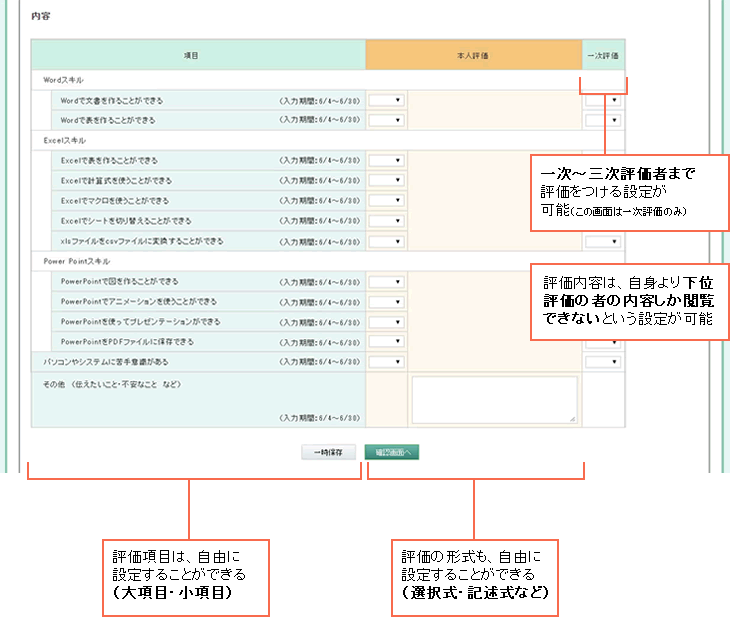This screenshot has width=730, height=617.
Task: Click the その他 free-text comment box
Action: tap(494, 400)
